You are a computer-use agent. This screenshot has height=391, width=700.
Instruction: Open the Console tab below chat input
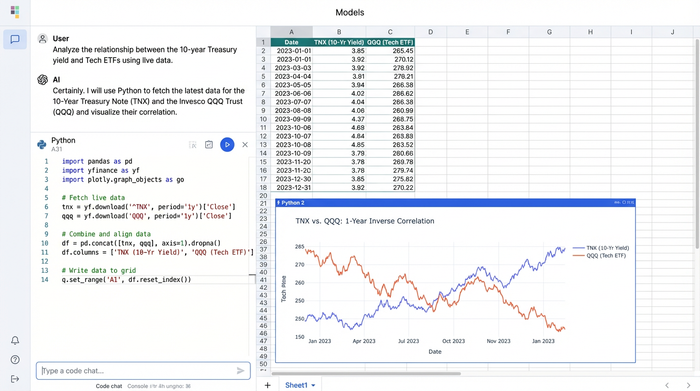click(x=159, y=386)
